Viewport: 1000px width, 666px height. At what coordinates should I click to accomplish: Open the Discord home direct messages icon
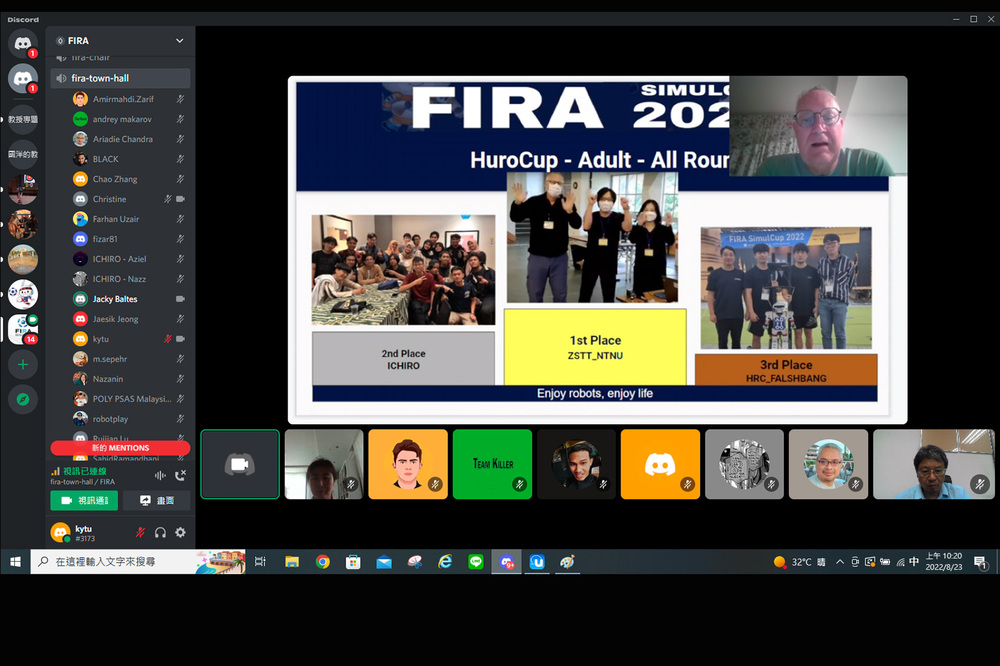23,43
